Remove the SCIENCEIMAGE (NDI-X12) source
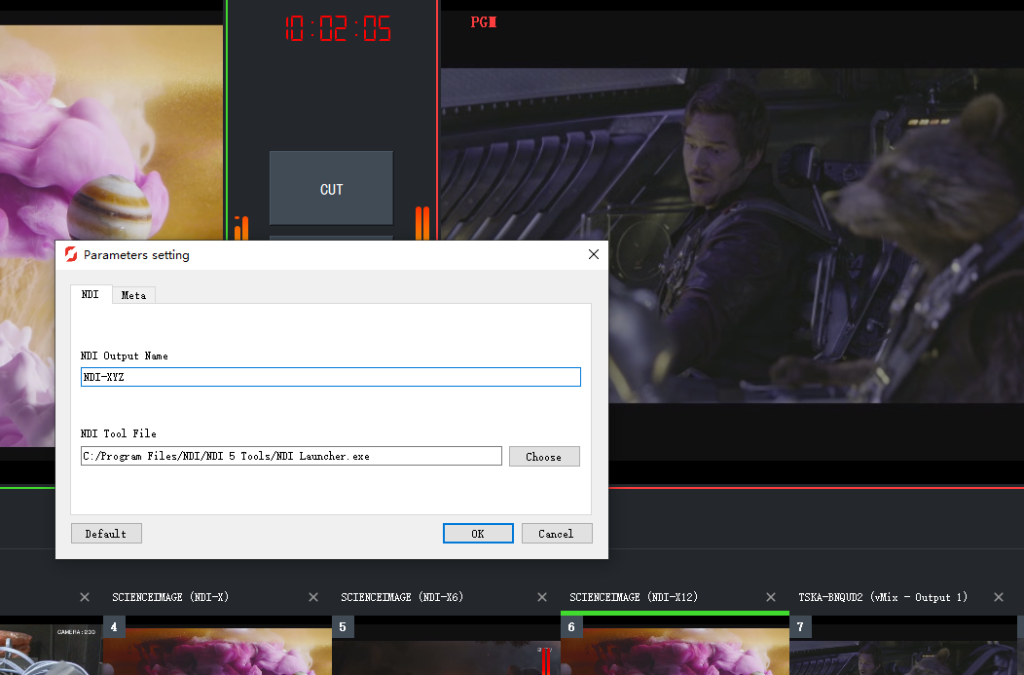This screenshot has height=675, width=1024. point(771,597)
